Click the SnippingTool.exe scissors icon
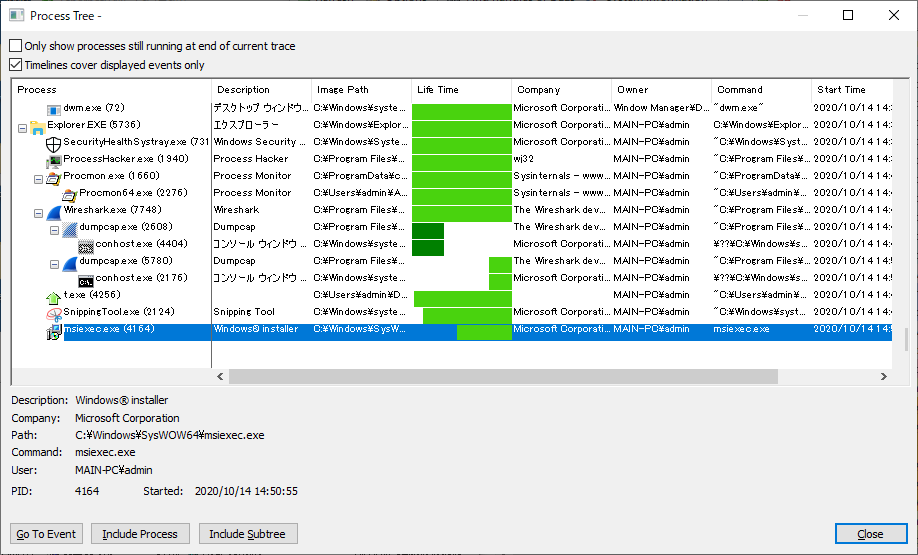 click(x=54, y=314)
